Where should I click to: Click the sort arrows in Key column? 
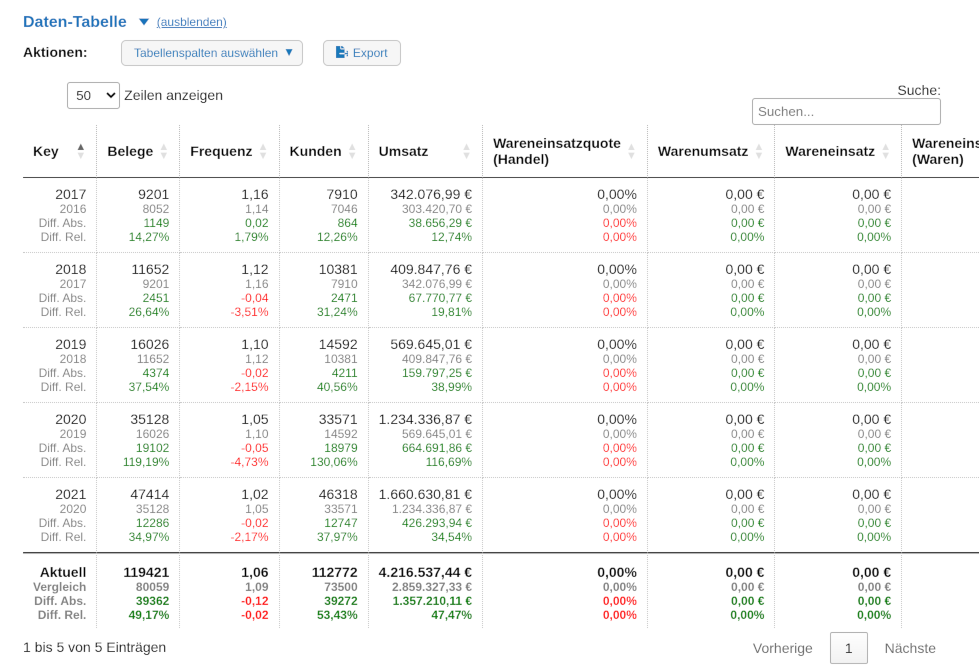[81, 151]
